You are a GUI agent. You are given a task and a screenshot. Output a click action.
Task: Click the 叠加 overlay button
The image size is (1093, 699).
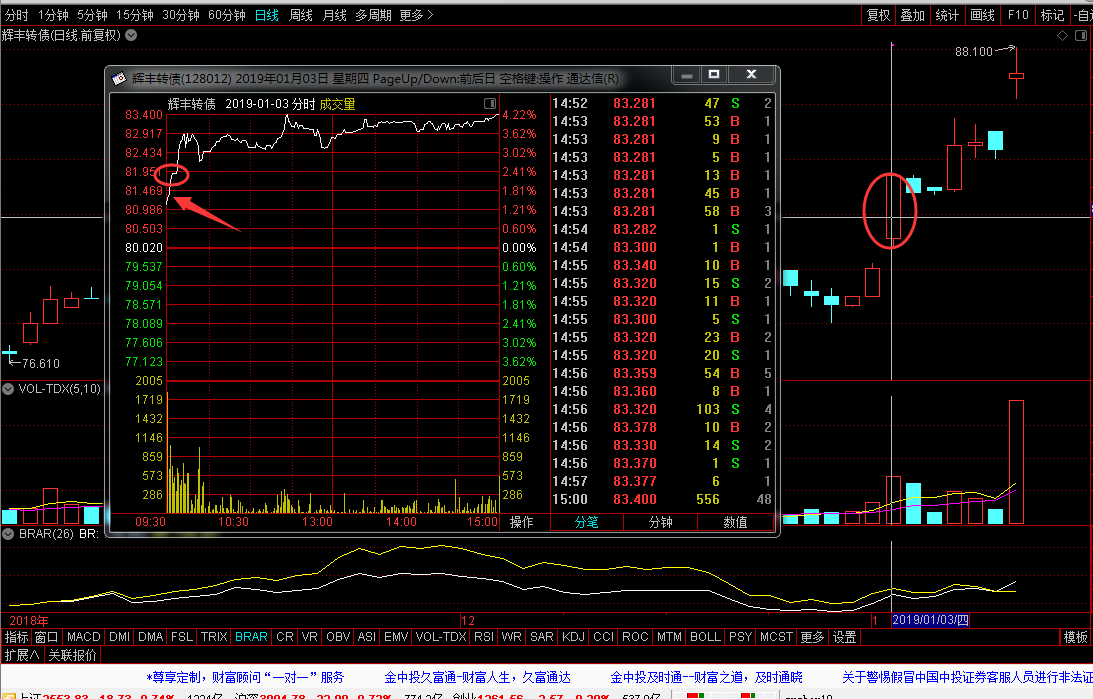(x=912, y=15)
